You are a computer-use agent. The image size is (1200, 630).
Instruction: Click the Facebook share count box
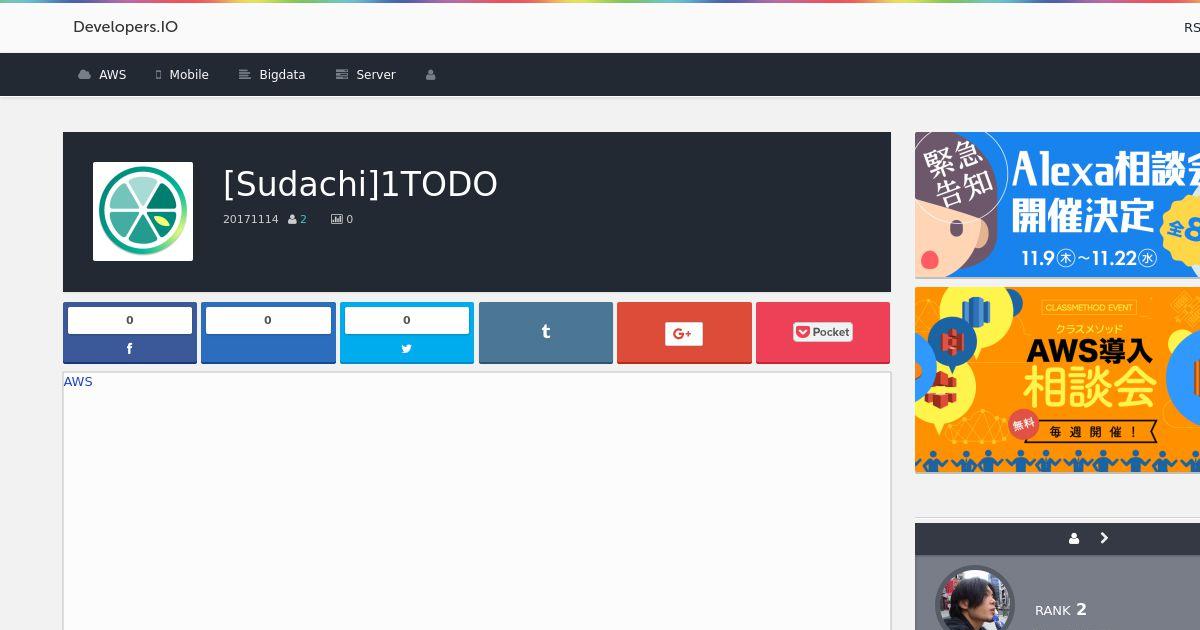130,320
